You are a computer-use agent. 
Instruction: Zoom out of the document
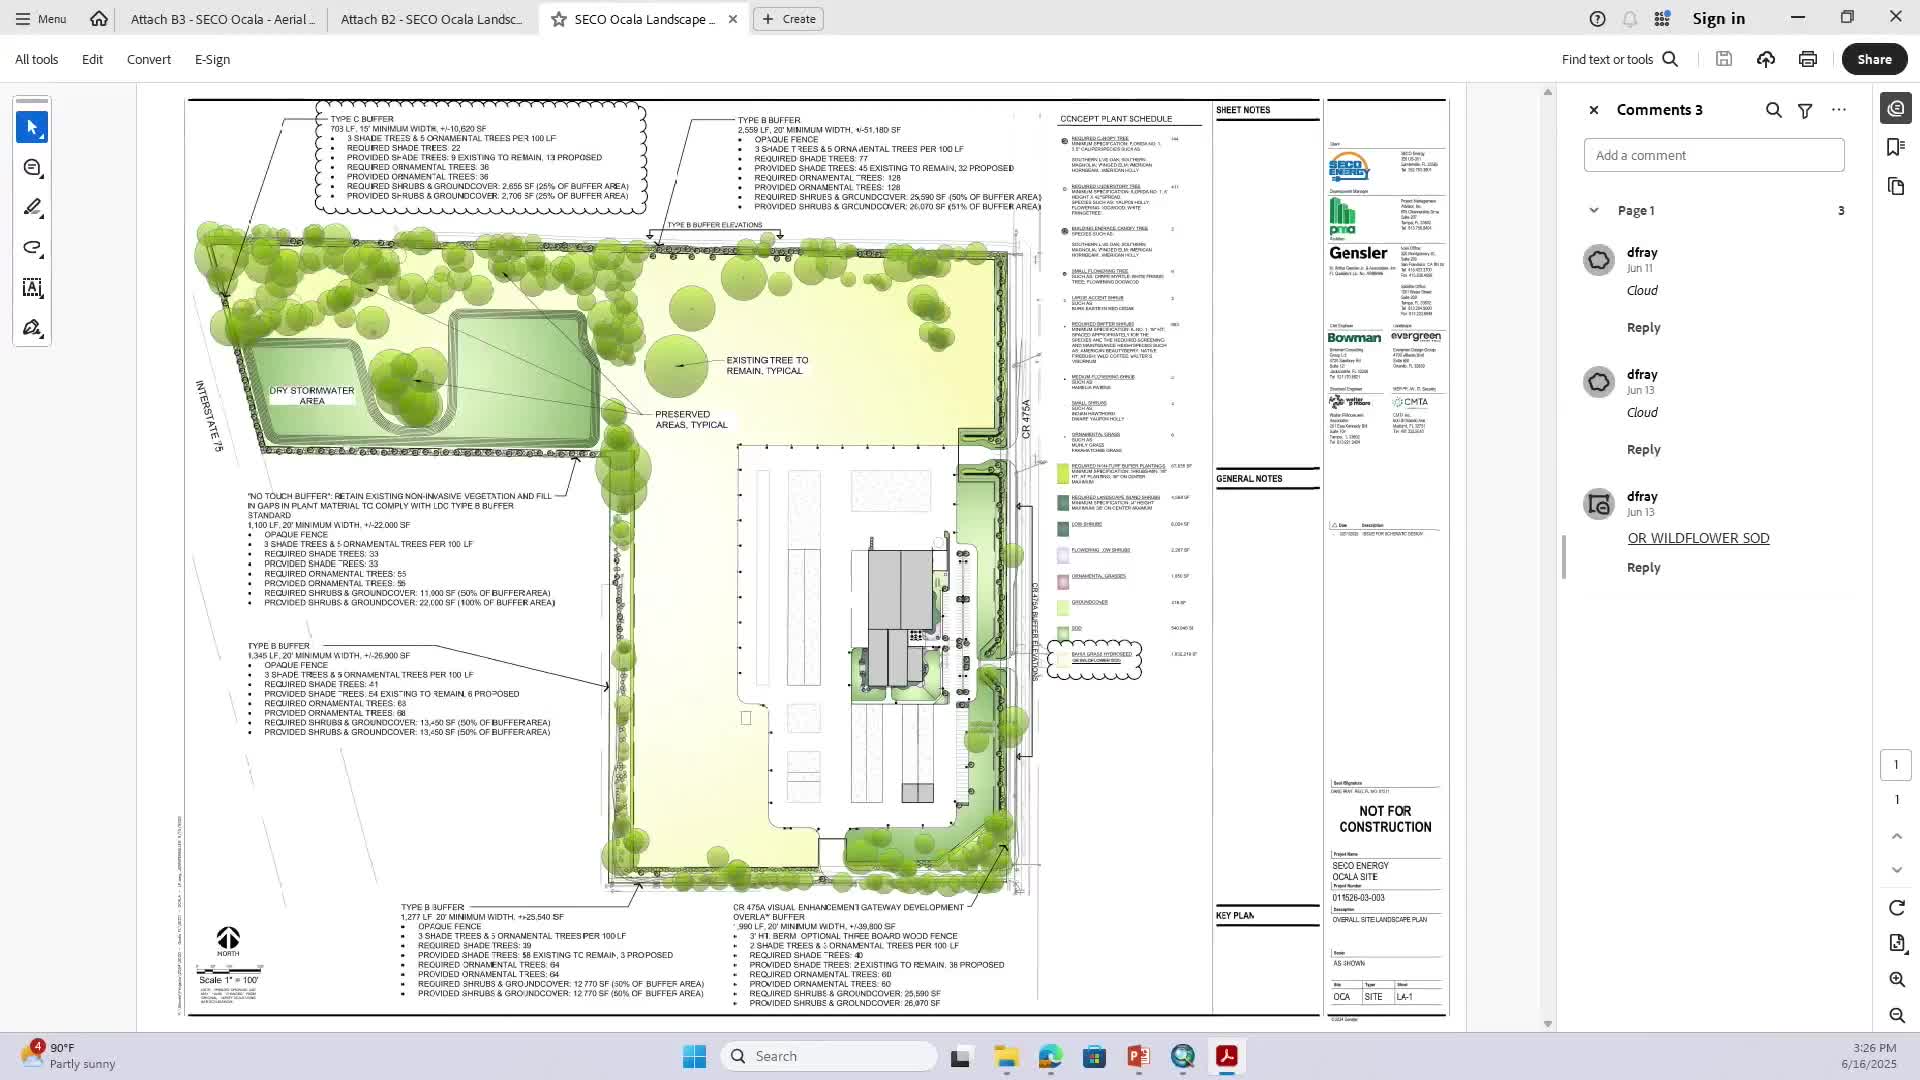click(x=1896, y=1015)
